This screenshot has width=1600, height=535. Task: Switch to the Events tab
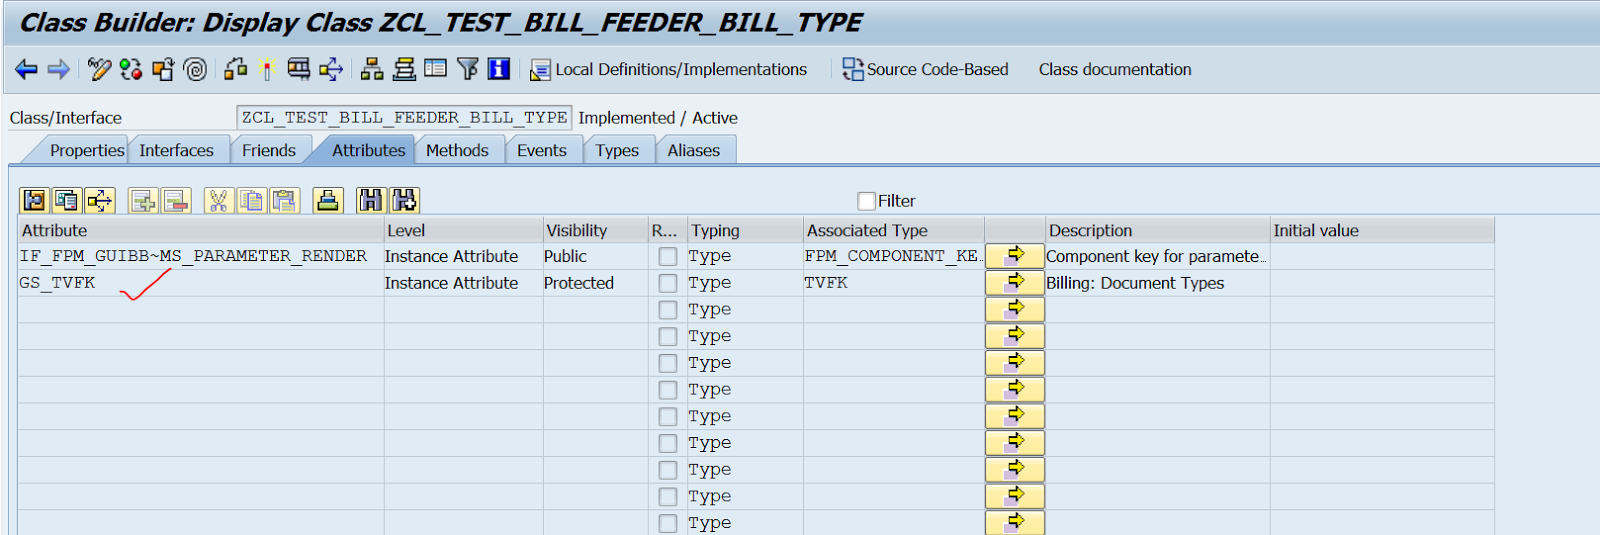click(x=542, y=150)
